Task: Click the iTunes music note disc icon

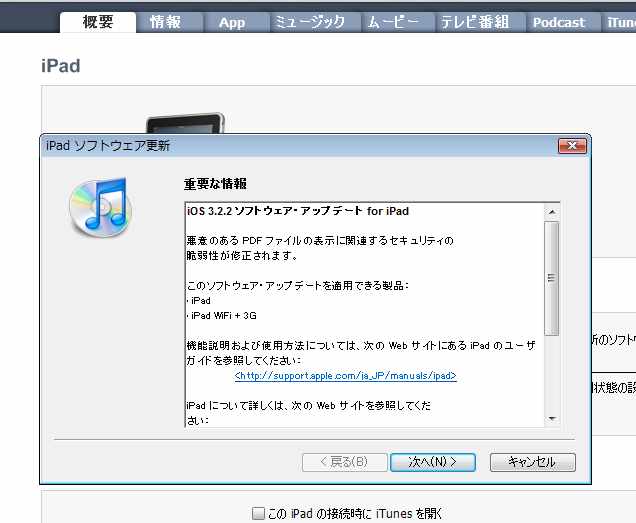Action: click(x=101, y=207)
